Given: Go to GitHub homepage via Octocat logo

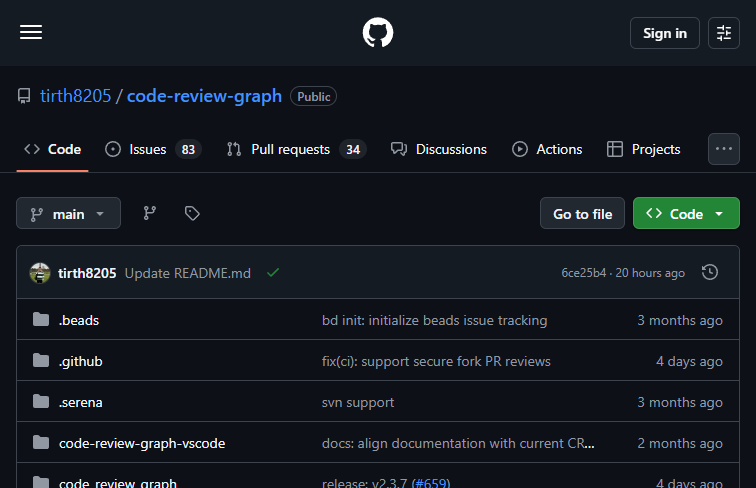Looking at the screenshot, I should point(378,33).
